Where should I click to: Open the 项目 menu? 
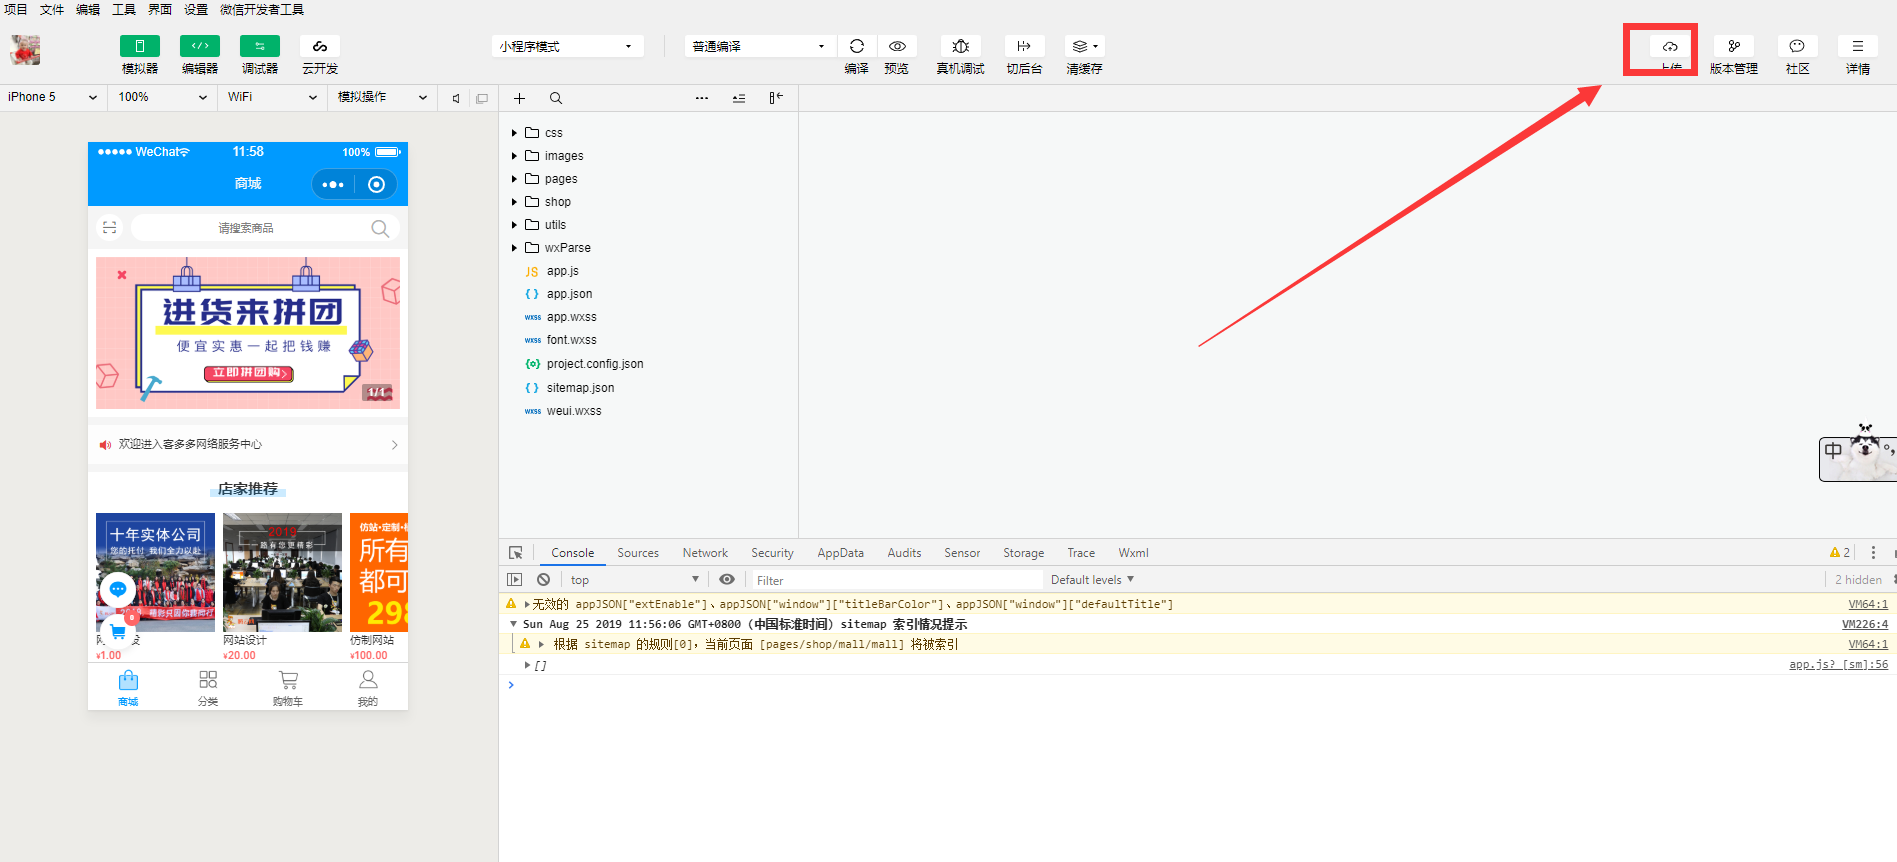tap(16, 9)
